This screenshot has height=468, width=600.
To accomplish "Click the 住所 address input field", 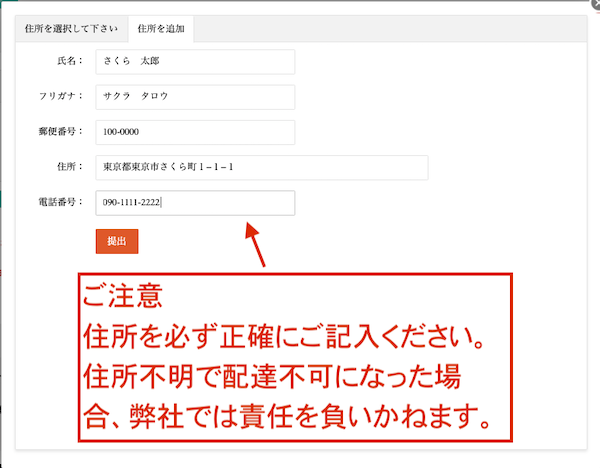I will (262, 168).
